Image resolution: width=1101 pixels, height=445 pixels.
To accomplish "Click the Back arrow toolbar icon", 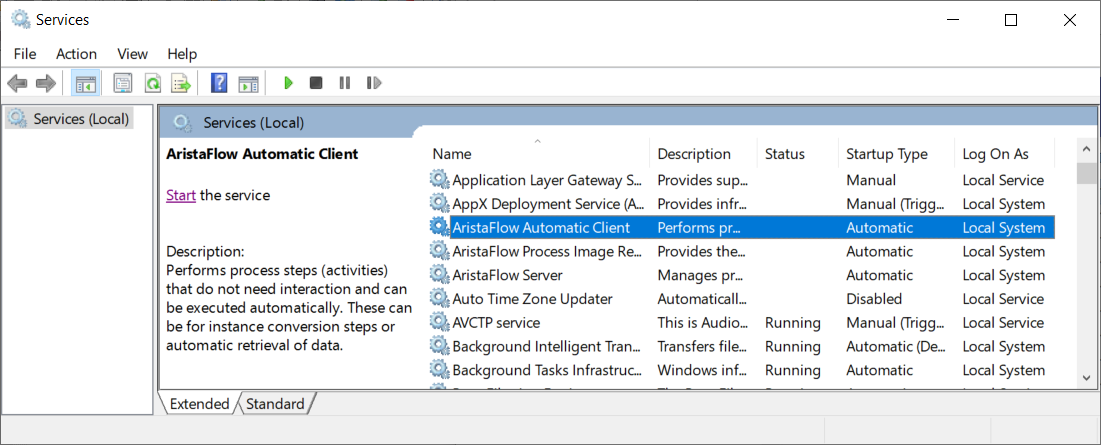I will (x=17, y=84).
